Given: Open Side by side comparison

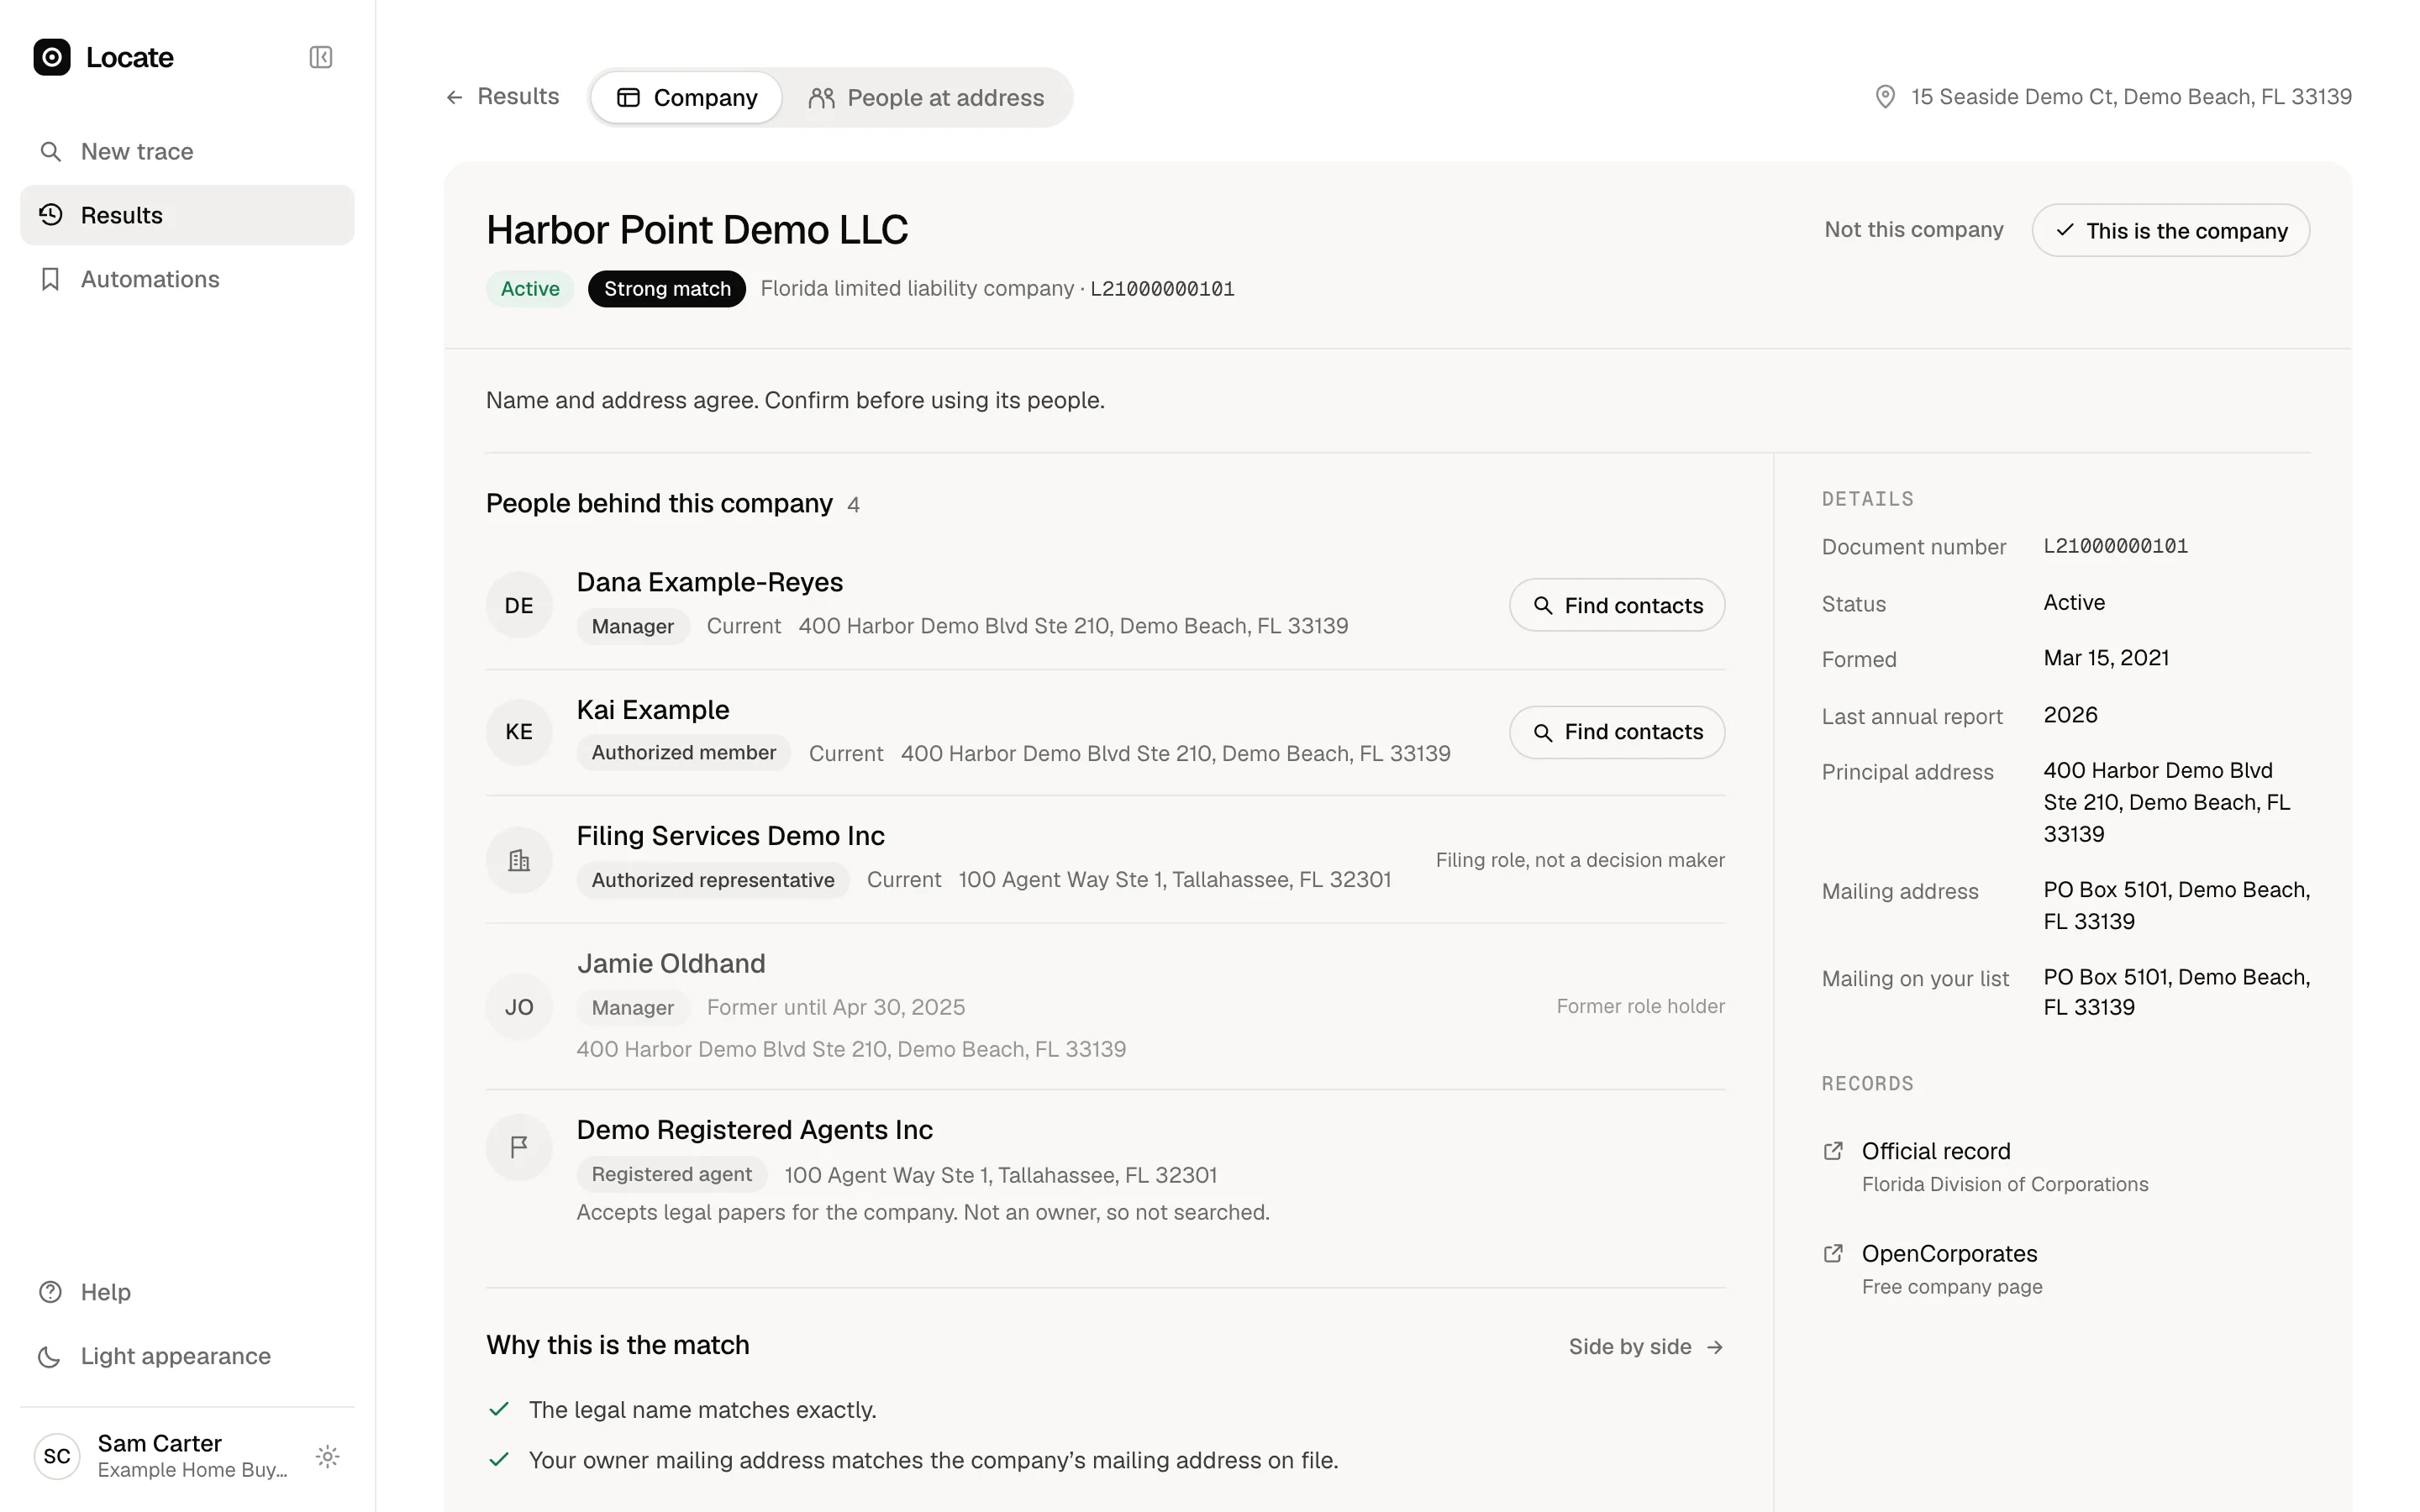Looking at the screenshot, I should (x=1646, y=1347).
